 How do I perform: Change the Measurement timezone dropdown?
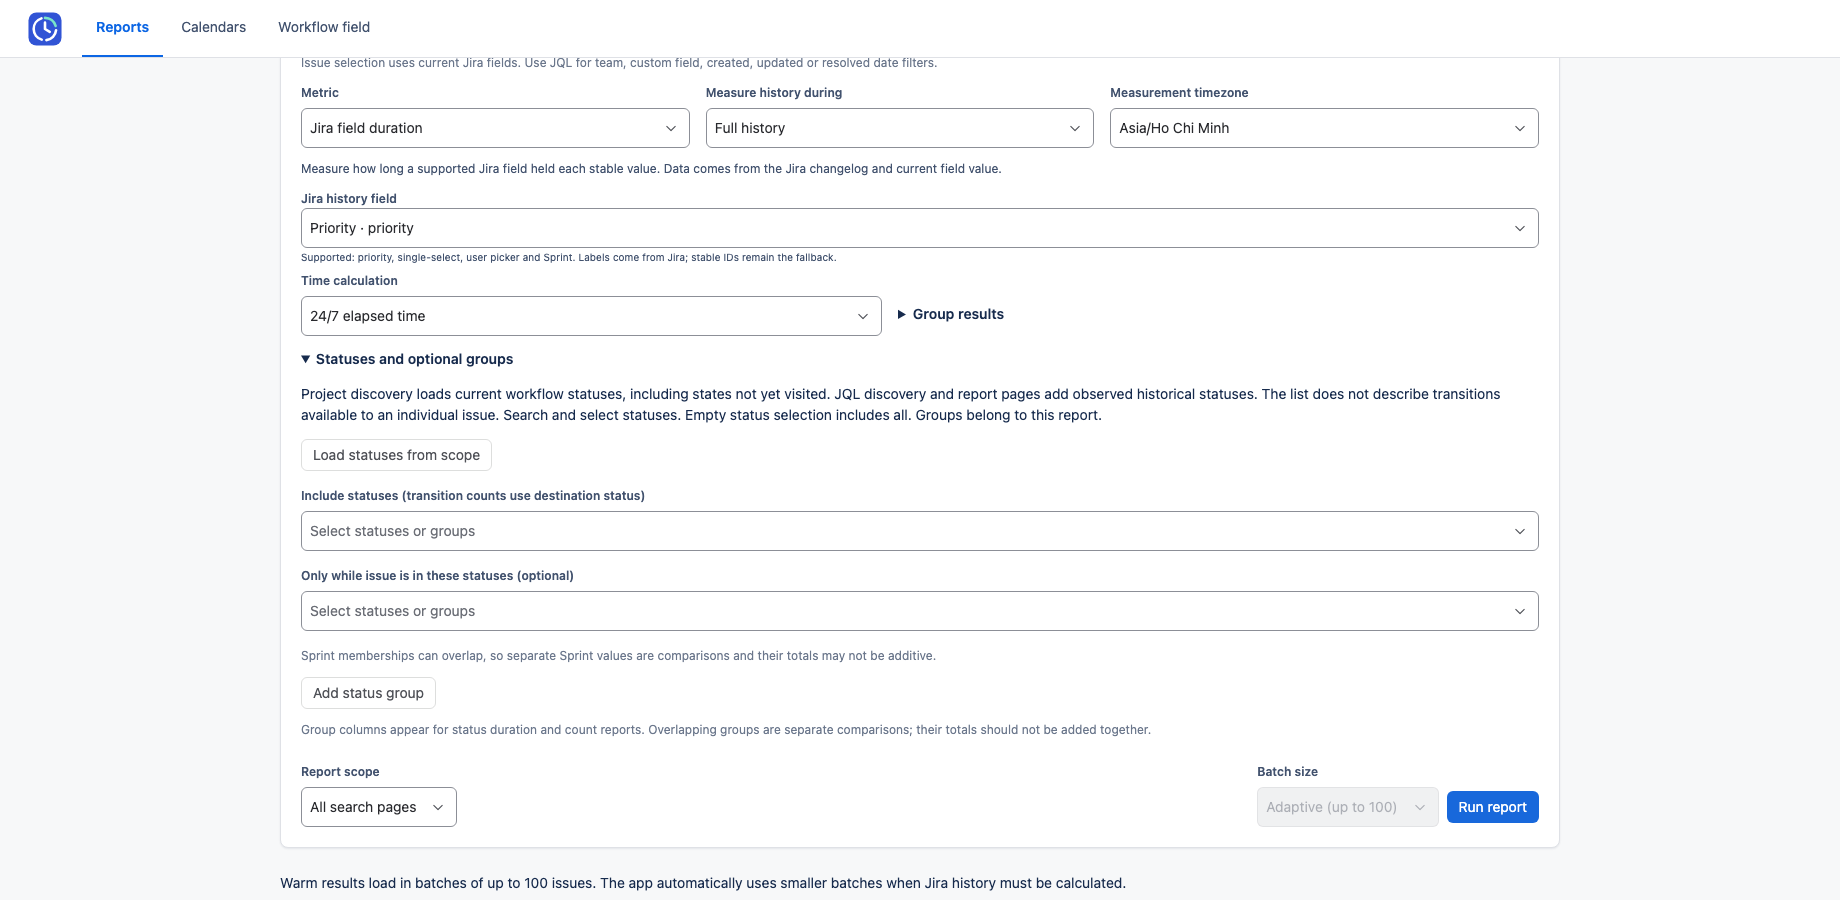tap(1324, 128)
